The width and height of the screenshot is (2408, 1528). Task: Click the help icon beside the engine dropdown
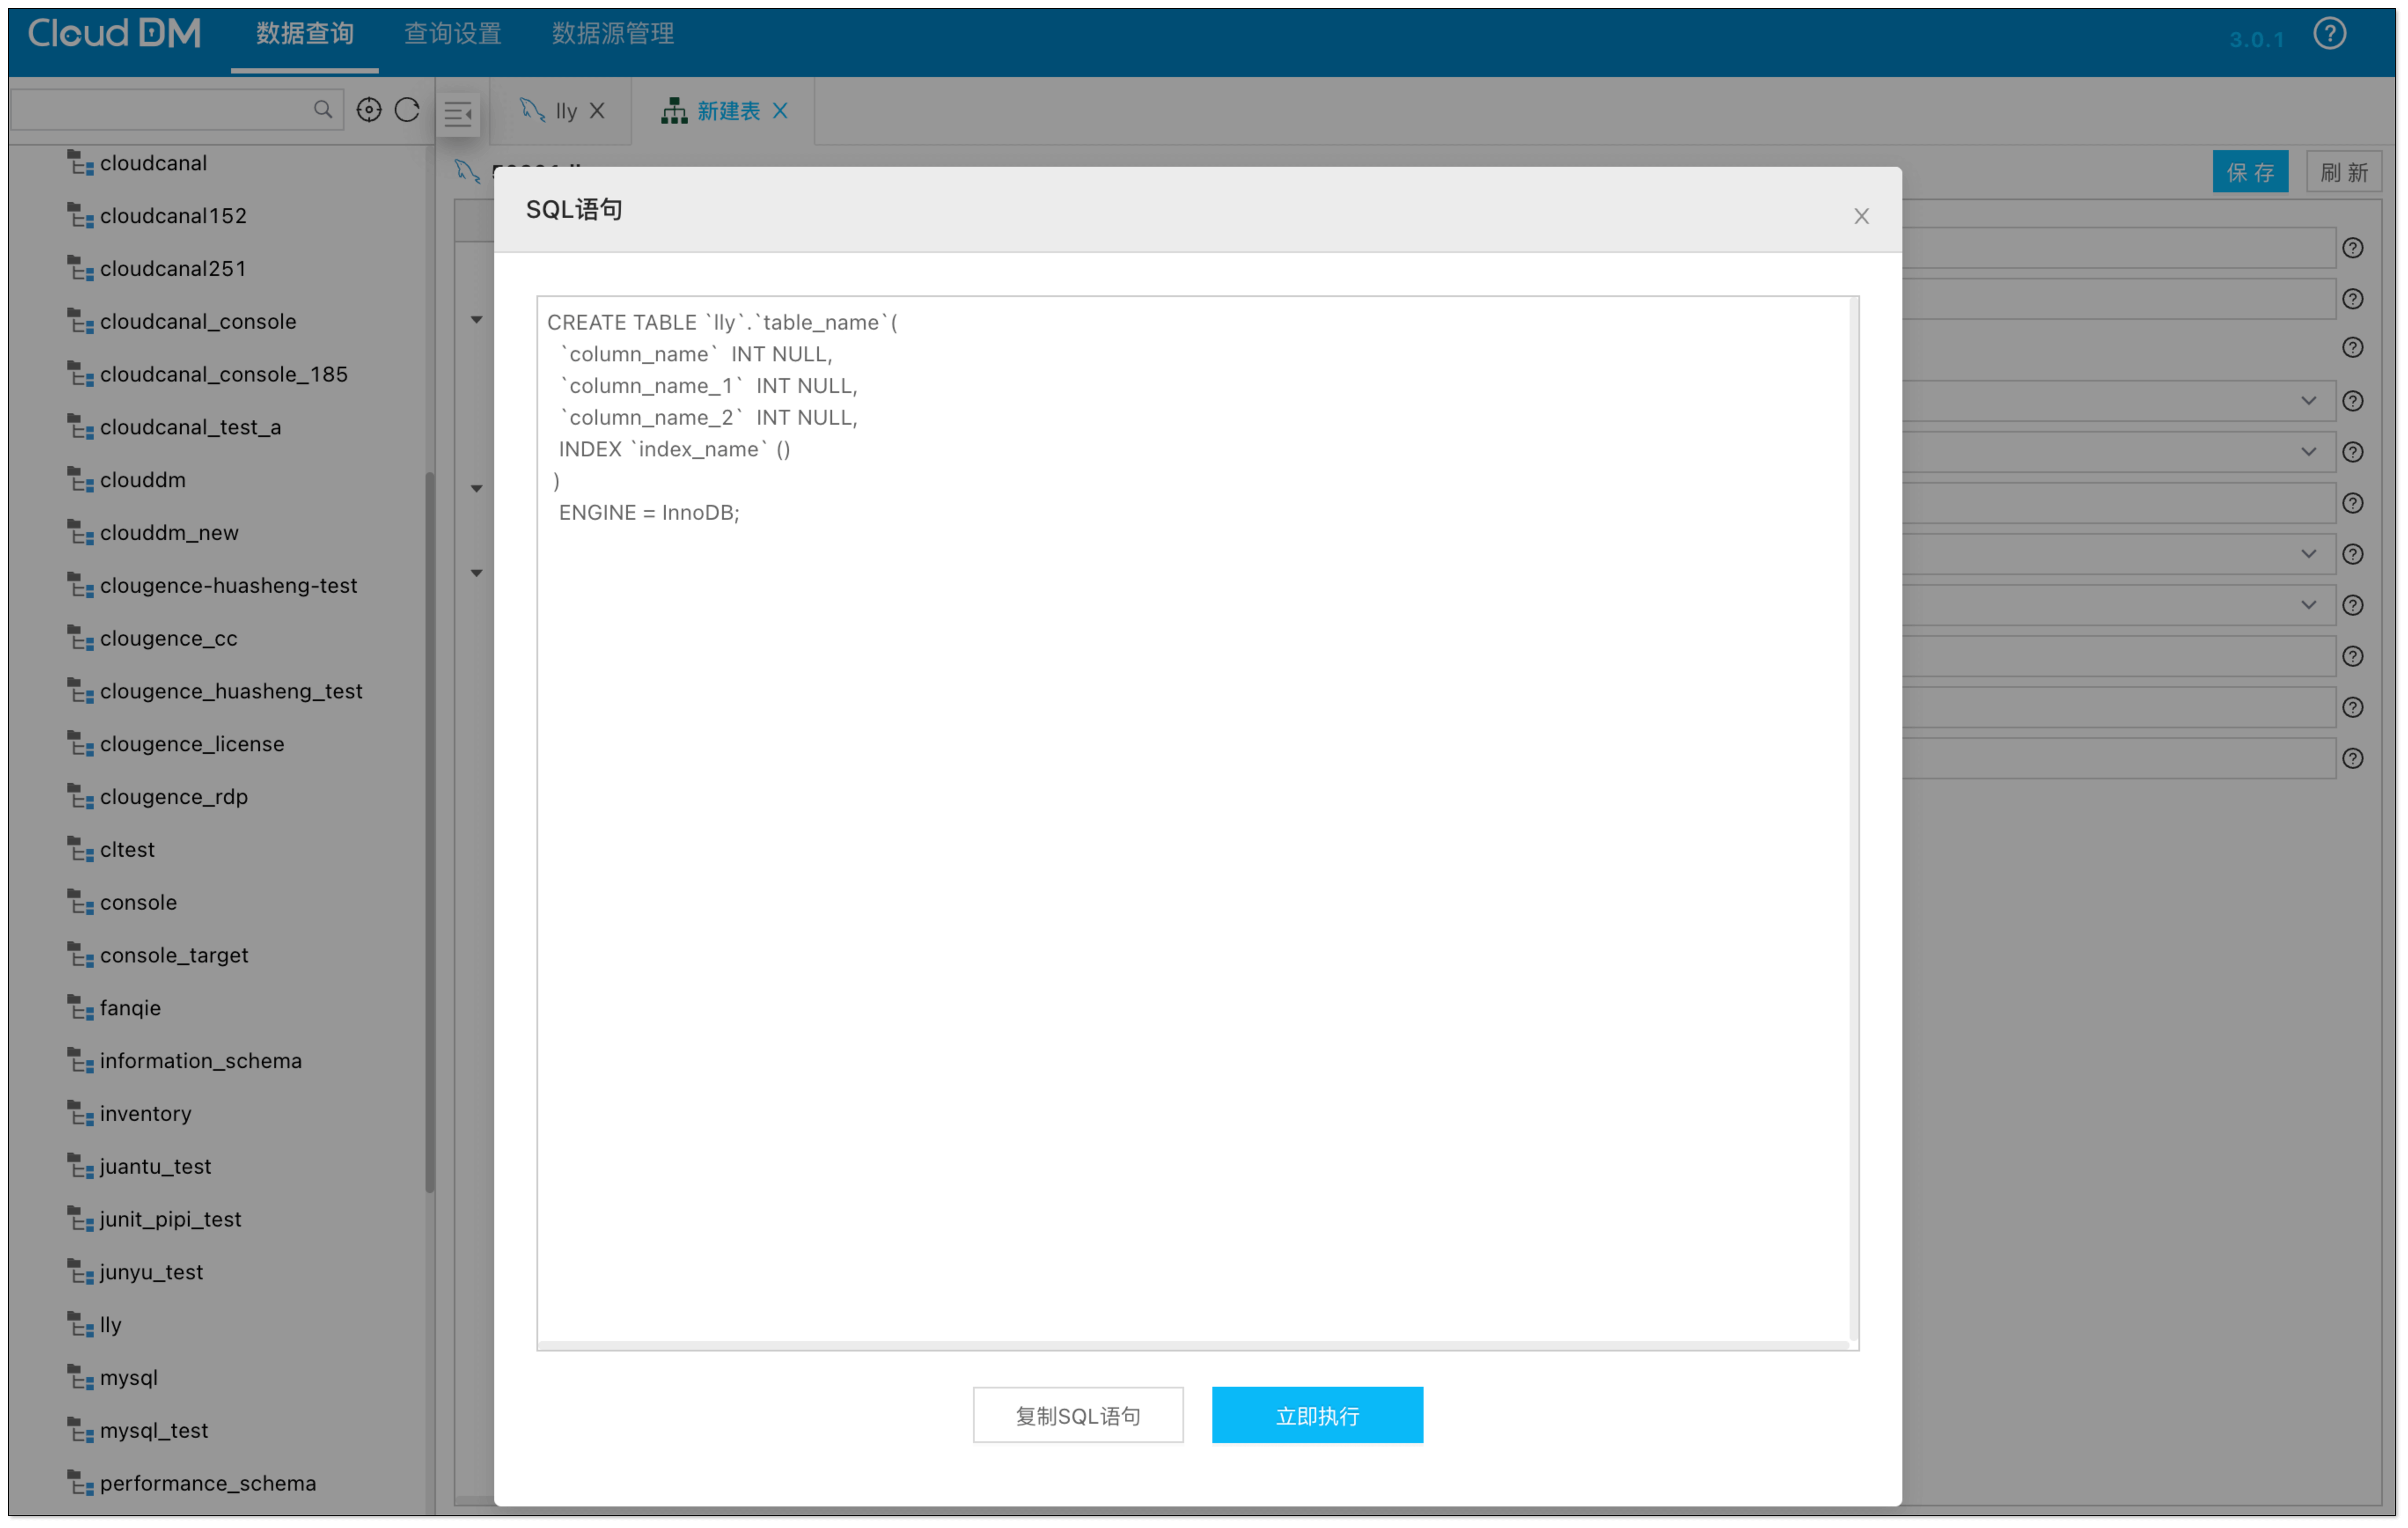point(2352,400)
